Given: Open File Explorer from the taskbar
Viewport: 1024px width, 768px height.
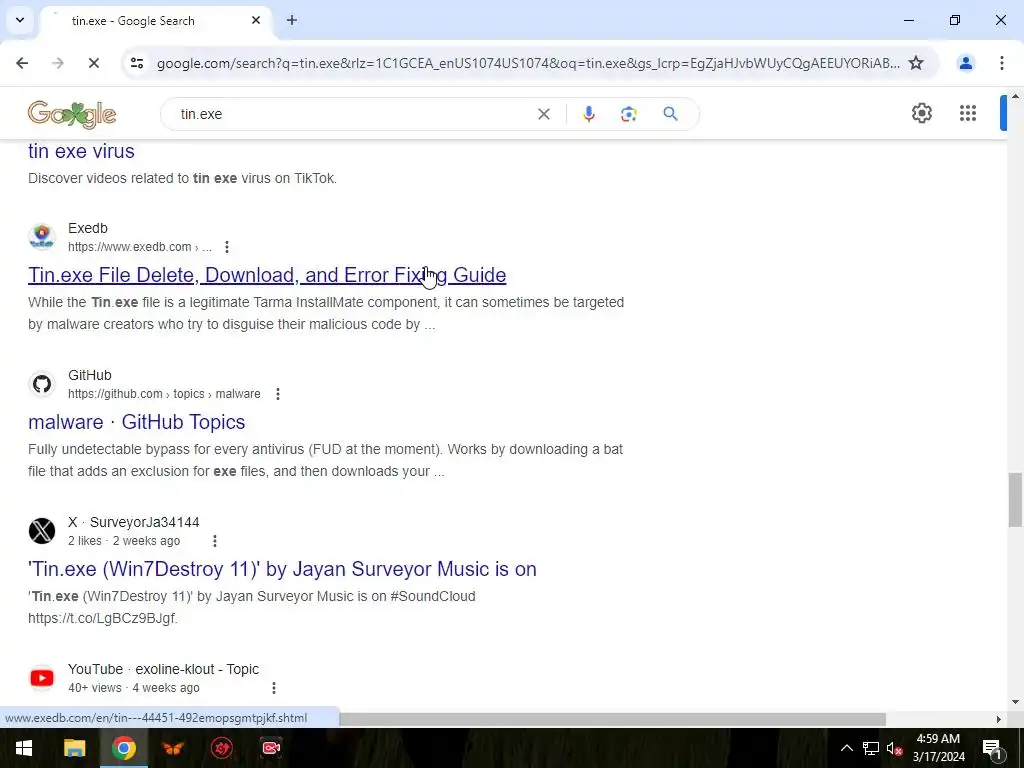Looking at the screenshot, I should 74,748.
